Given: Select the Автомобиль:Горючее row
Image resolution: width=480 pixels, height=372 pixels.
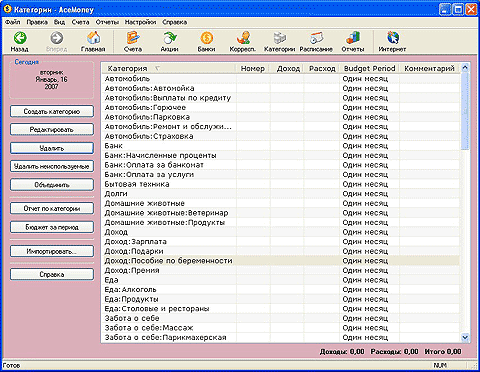Looking at the screenshot, I should (x=281, y=108).
